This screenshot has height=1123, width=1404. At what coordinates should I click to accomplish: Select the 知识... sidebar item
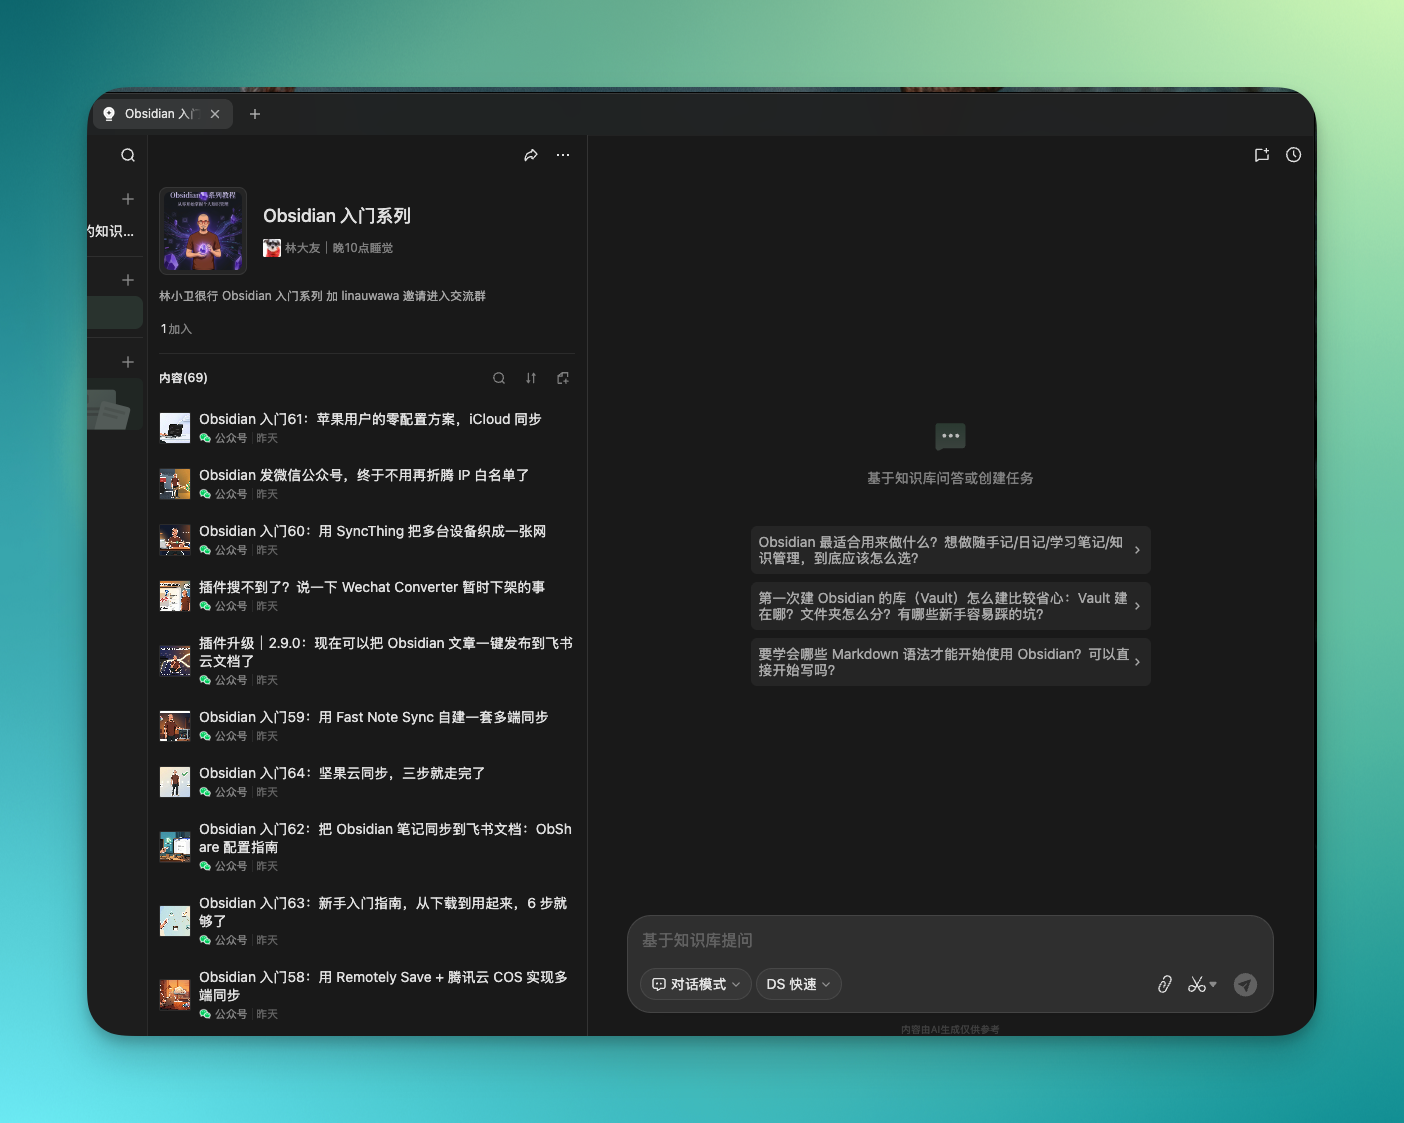pyautogui.click(x=111, y=231)
